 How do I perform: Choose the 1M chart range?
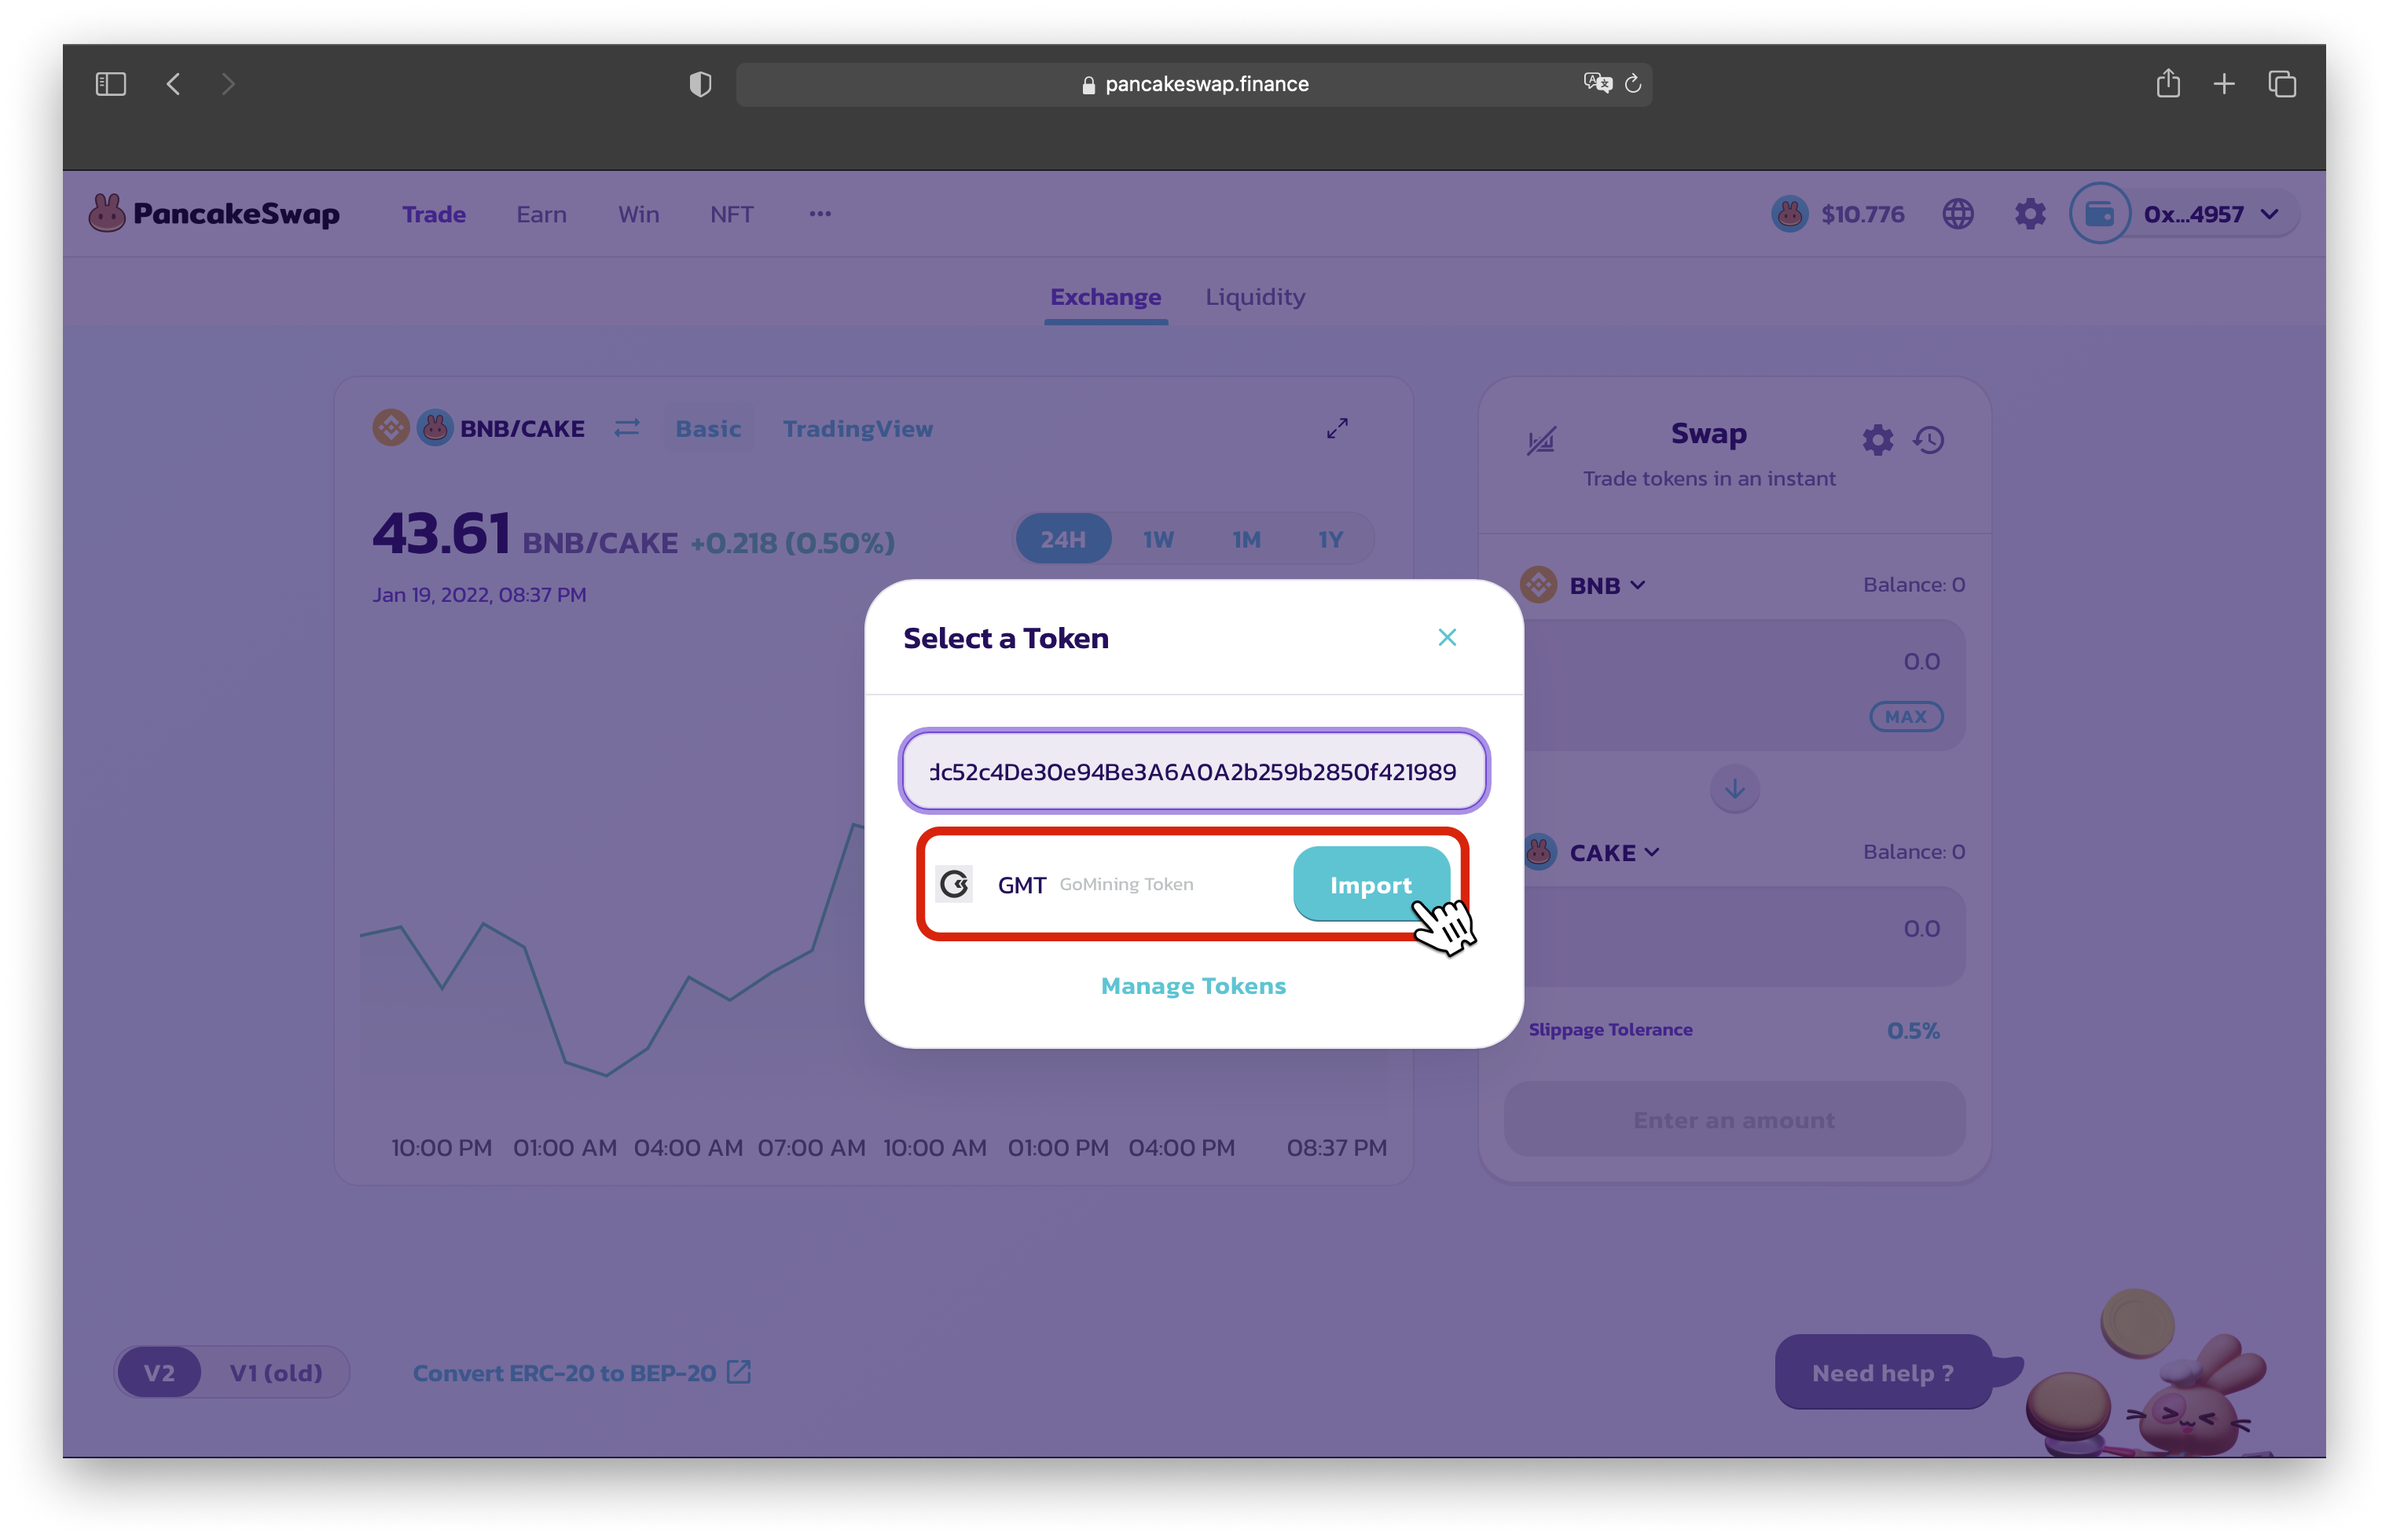(x=1246, y=539)
